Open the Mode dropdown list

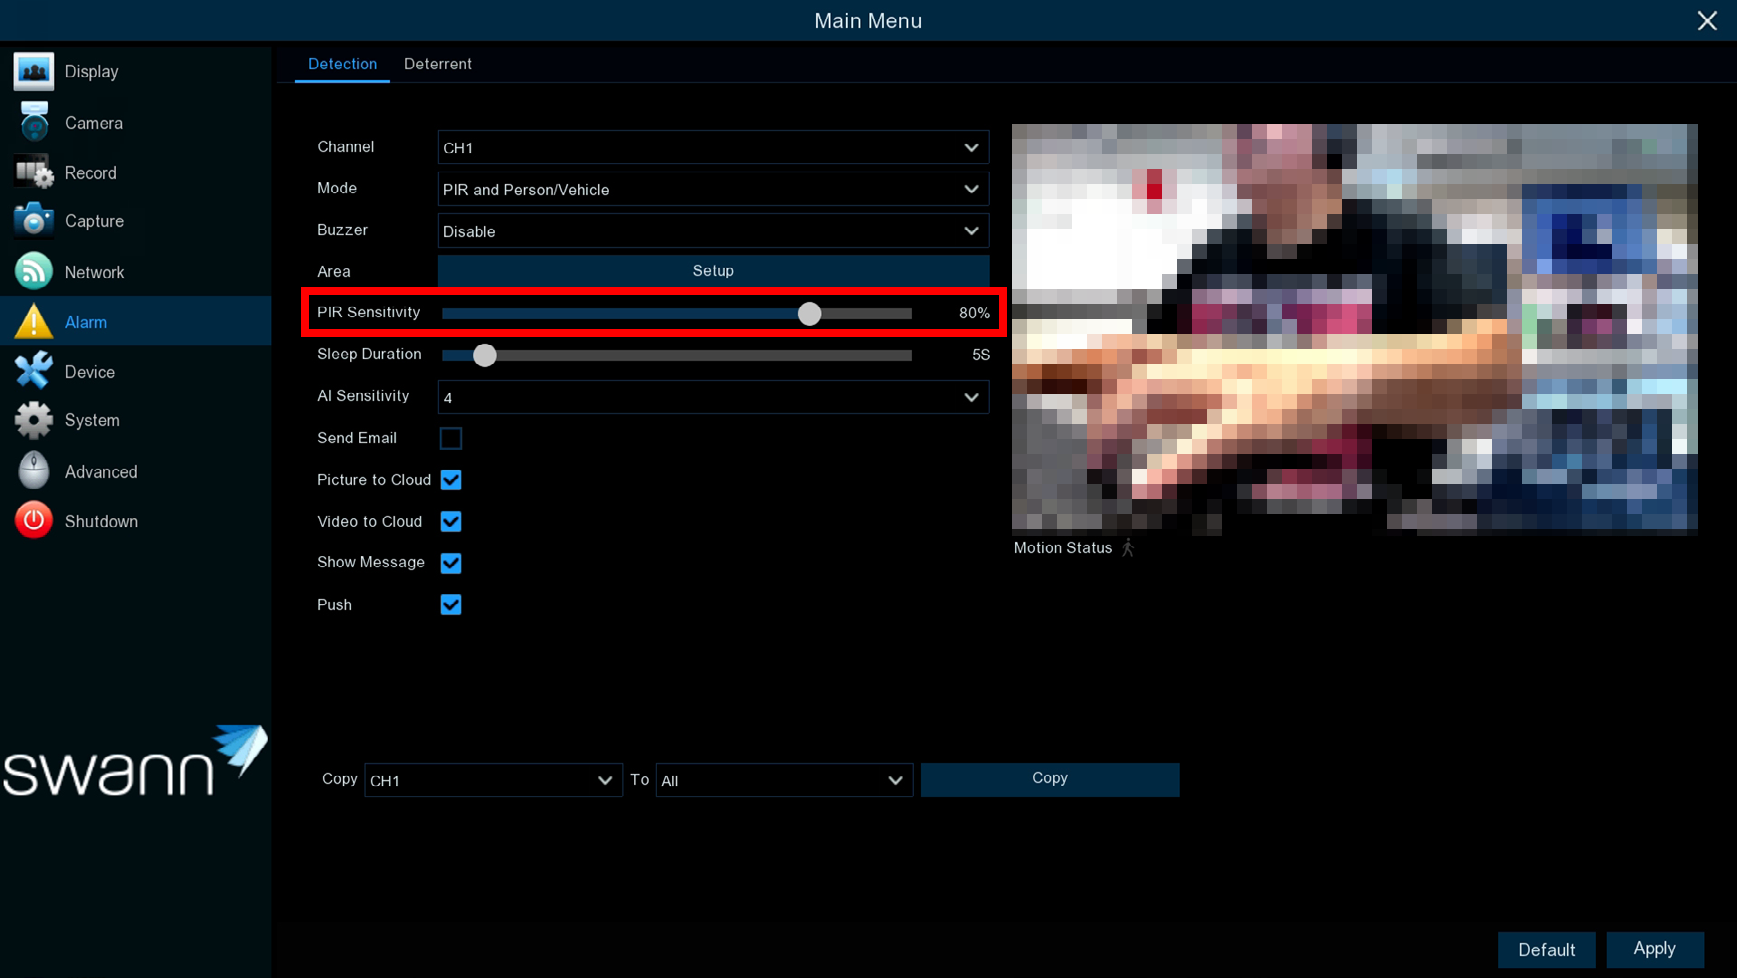coord(713,190)
